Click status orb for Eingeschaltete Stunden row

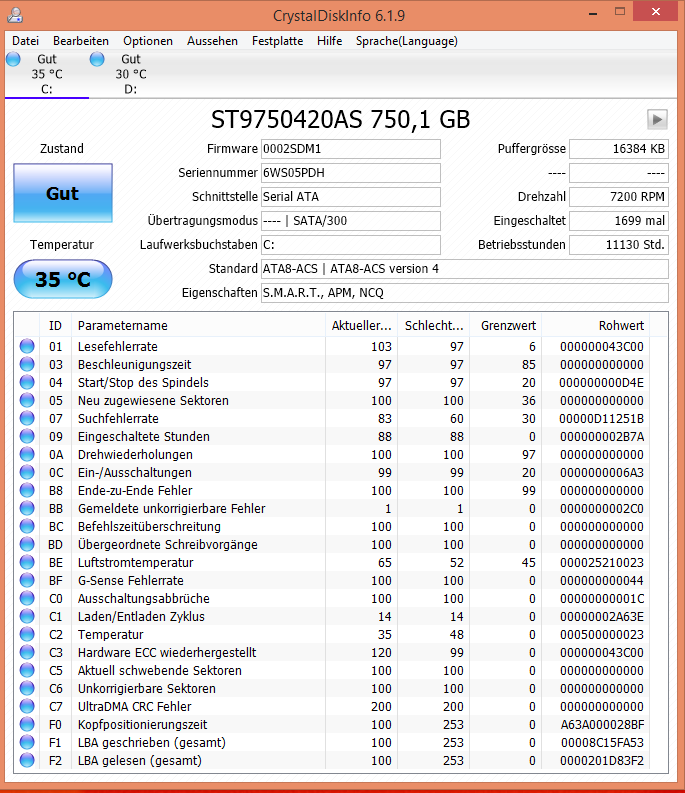pos(27,436)
